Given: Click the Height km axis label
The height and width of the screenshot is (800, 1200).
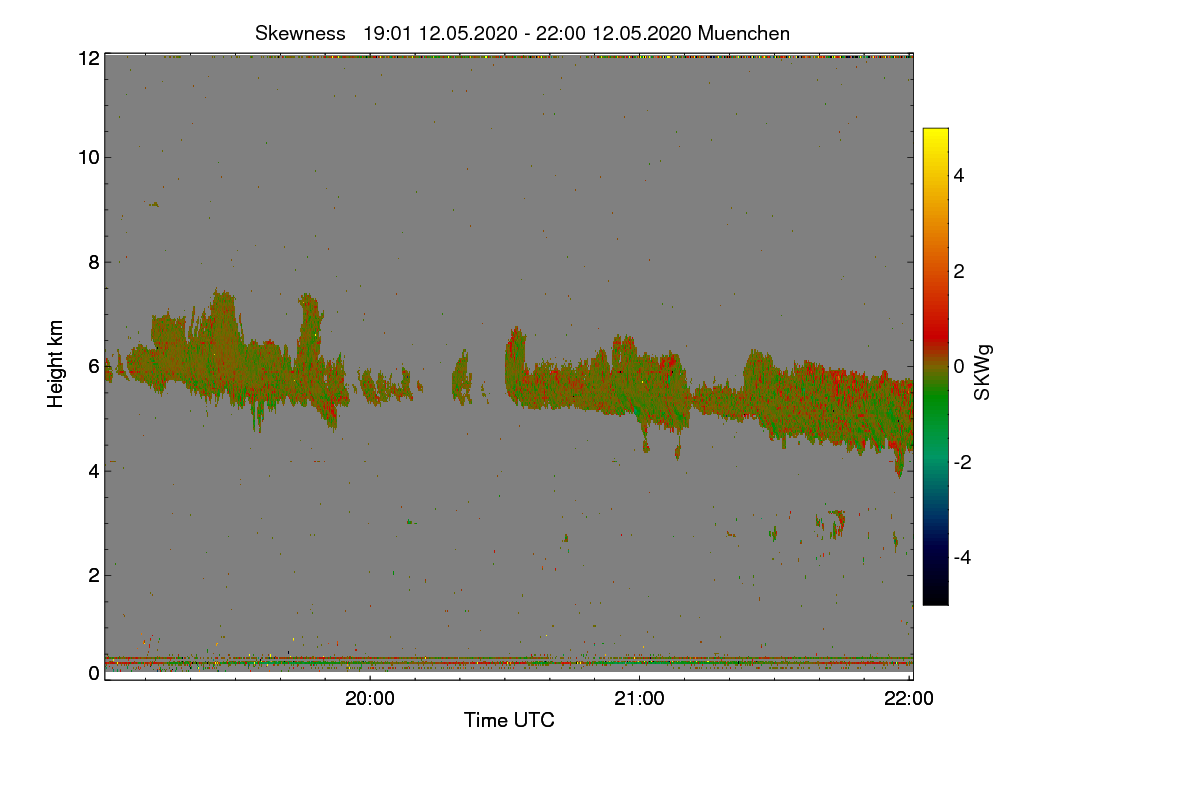Looking at the screenshot, I should (56, 365).
